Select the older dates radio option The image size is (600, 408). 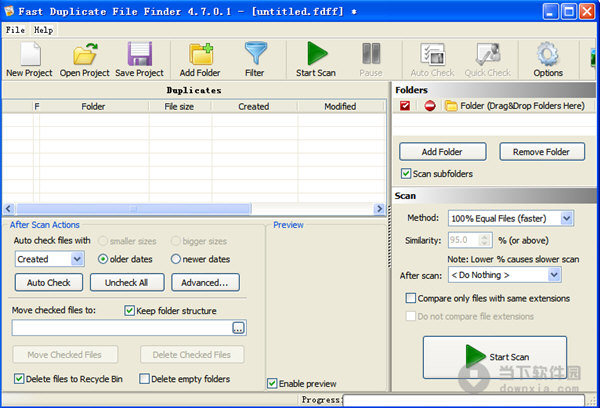tap(103, 259)
